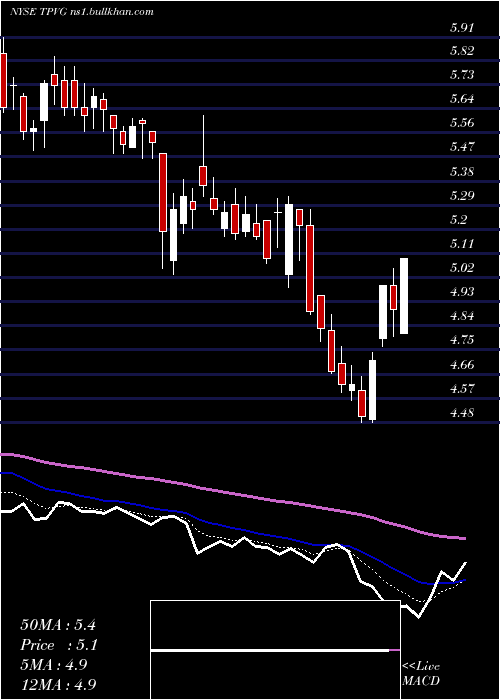The height and width of the screenshot is (700, 500).
Task: Click the horizontal white line inside the MACD box
Action: [x=270, y=650]
